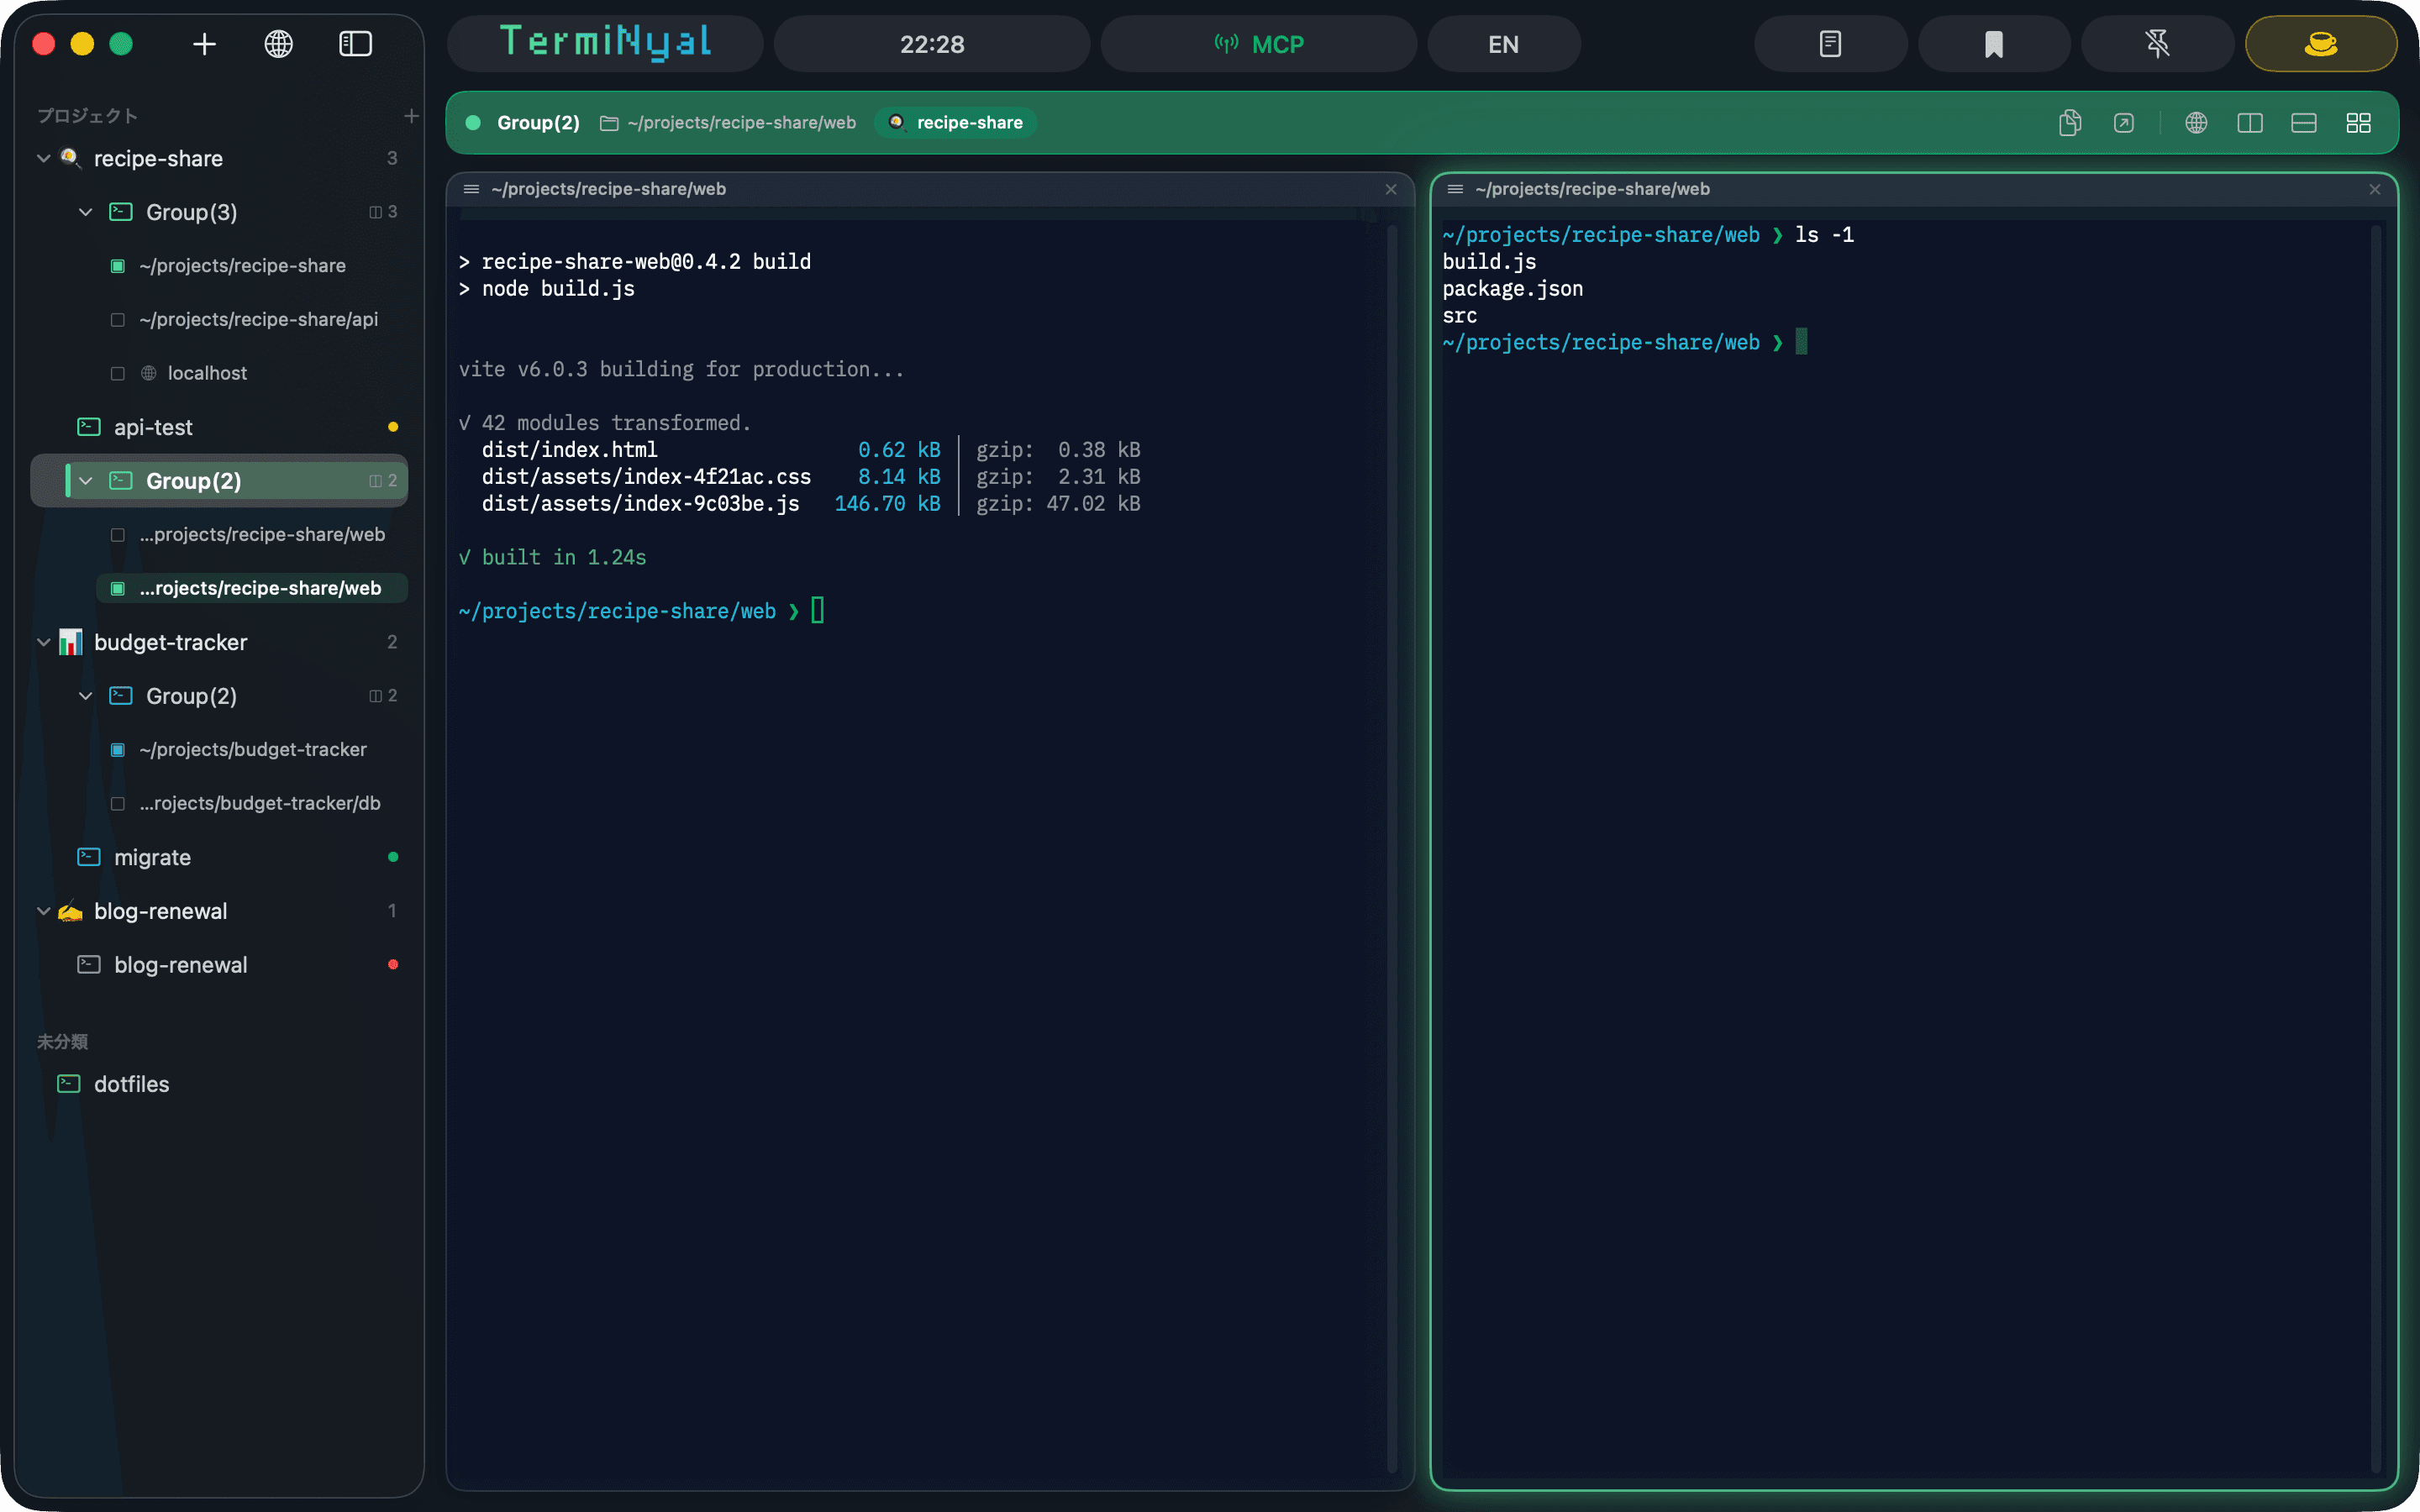This screenshot has height=1512, width=2420.
Task: Open the globe browser icon in title bar
Action: [278, 44]
